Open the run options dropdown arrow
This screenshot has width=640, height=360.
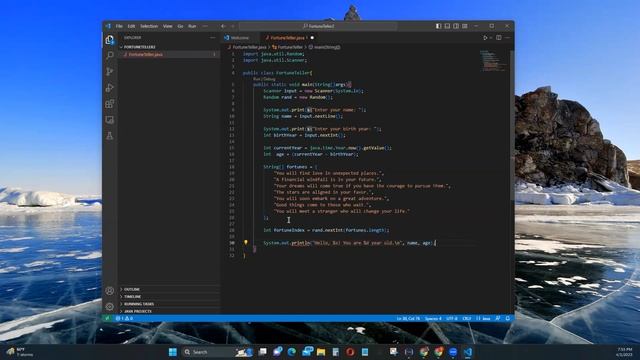[490, 38]
